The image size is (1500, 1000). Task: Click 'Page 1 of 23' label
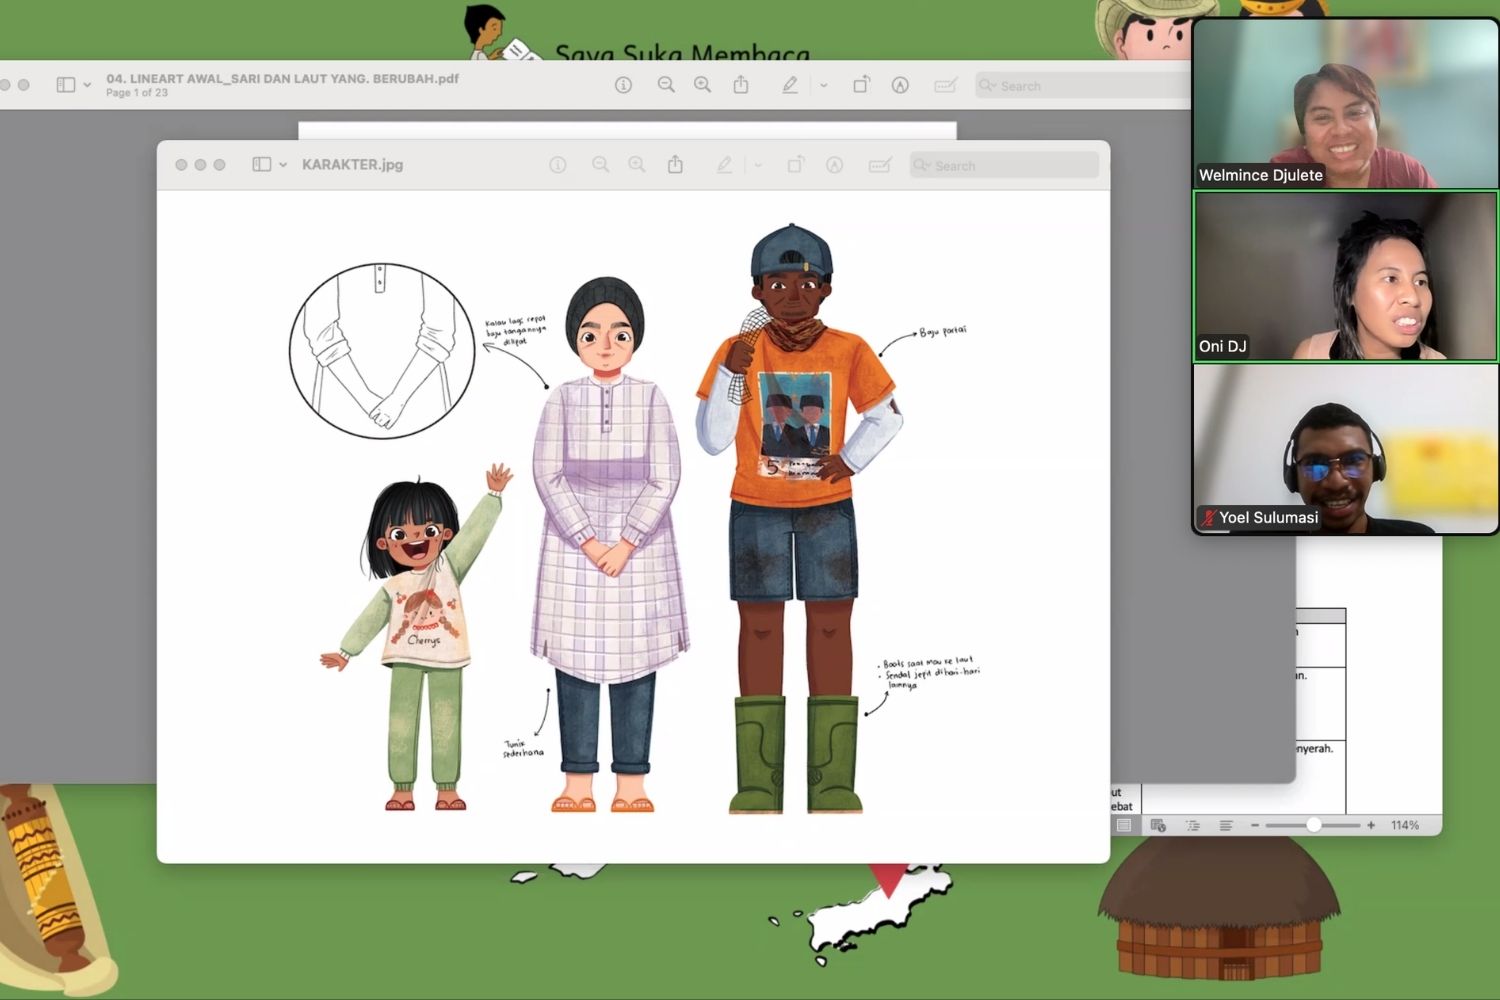tap(137, 93)
